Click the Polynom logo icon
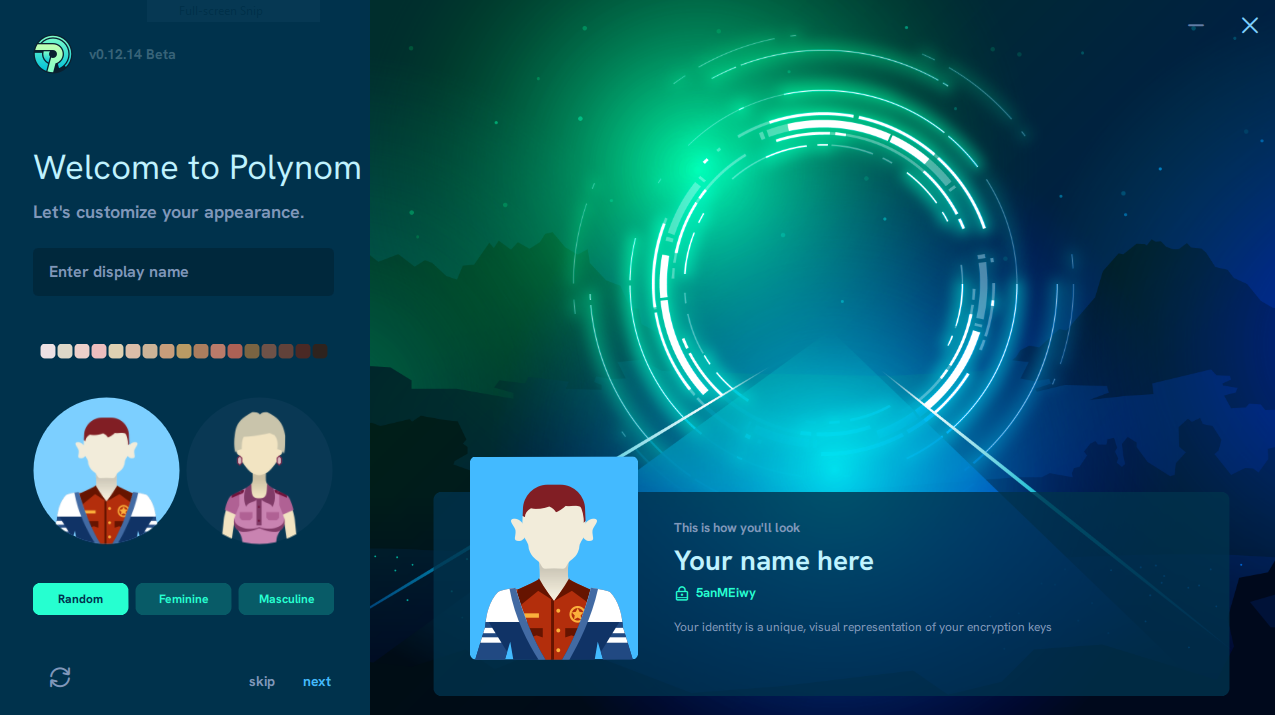 coord(52,54)
